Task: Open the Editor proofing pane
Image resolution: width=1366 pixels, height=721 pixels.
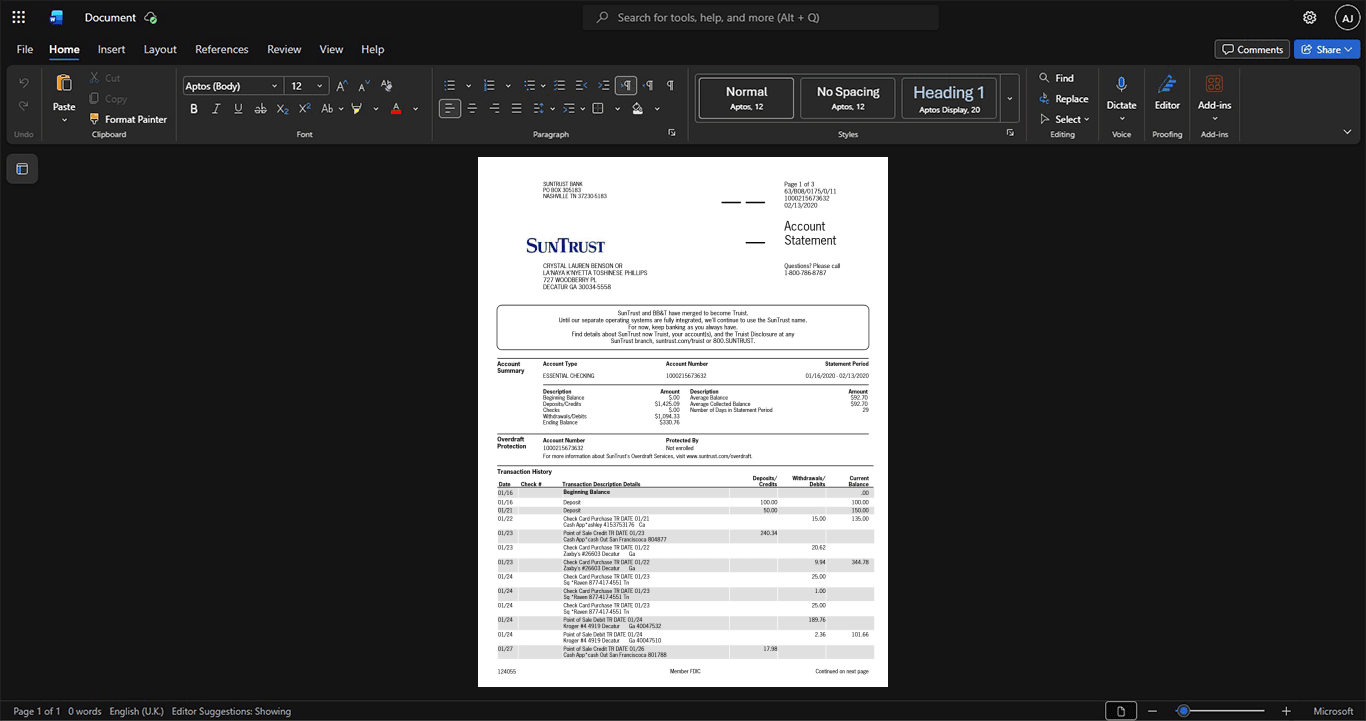Action: [1167, 92]
